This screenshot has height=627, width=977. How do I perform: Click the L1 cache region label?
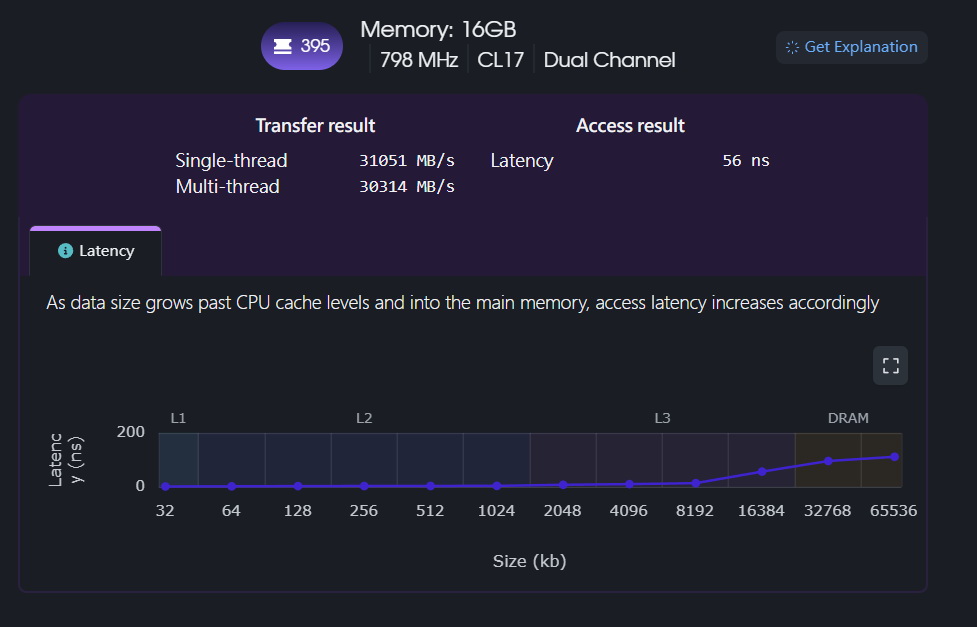178,418
